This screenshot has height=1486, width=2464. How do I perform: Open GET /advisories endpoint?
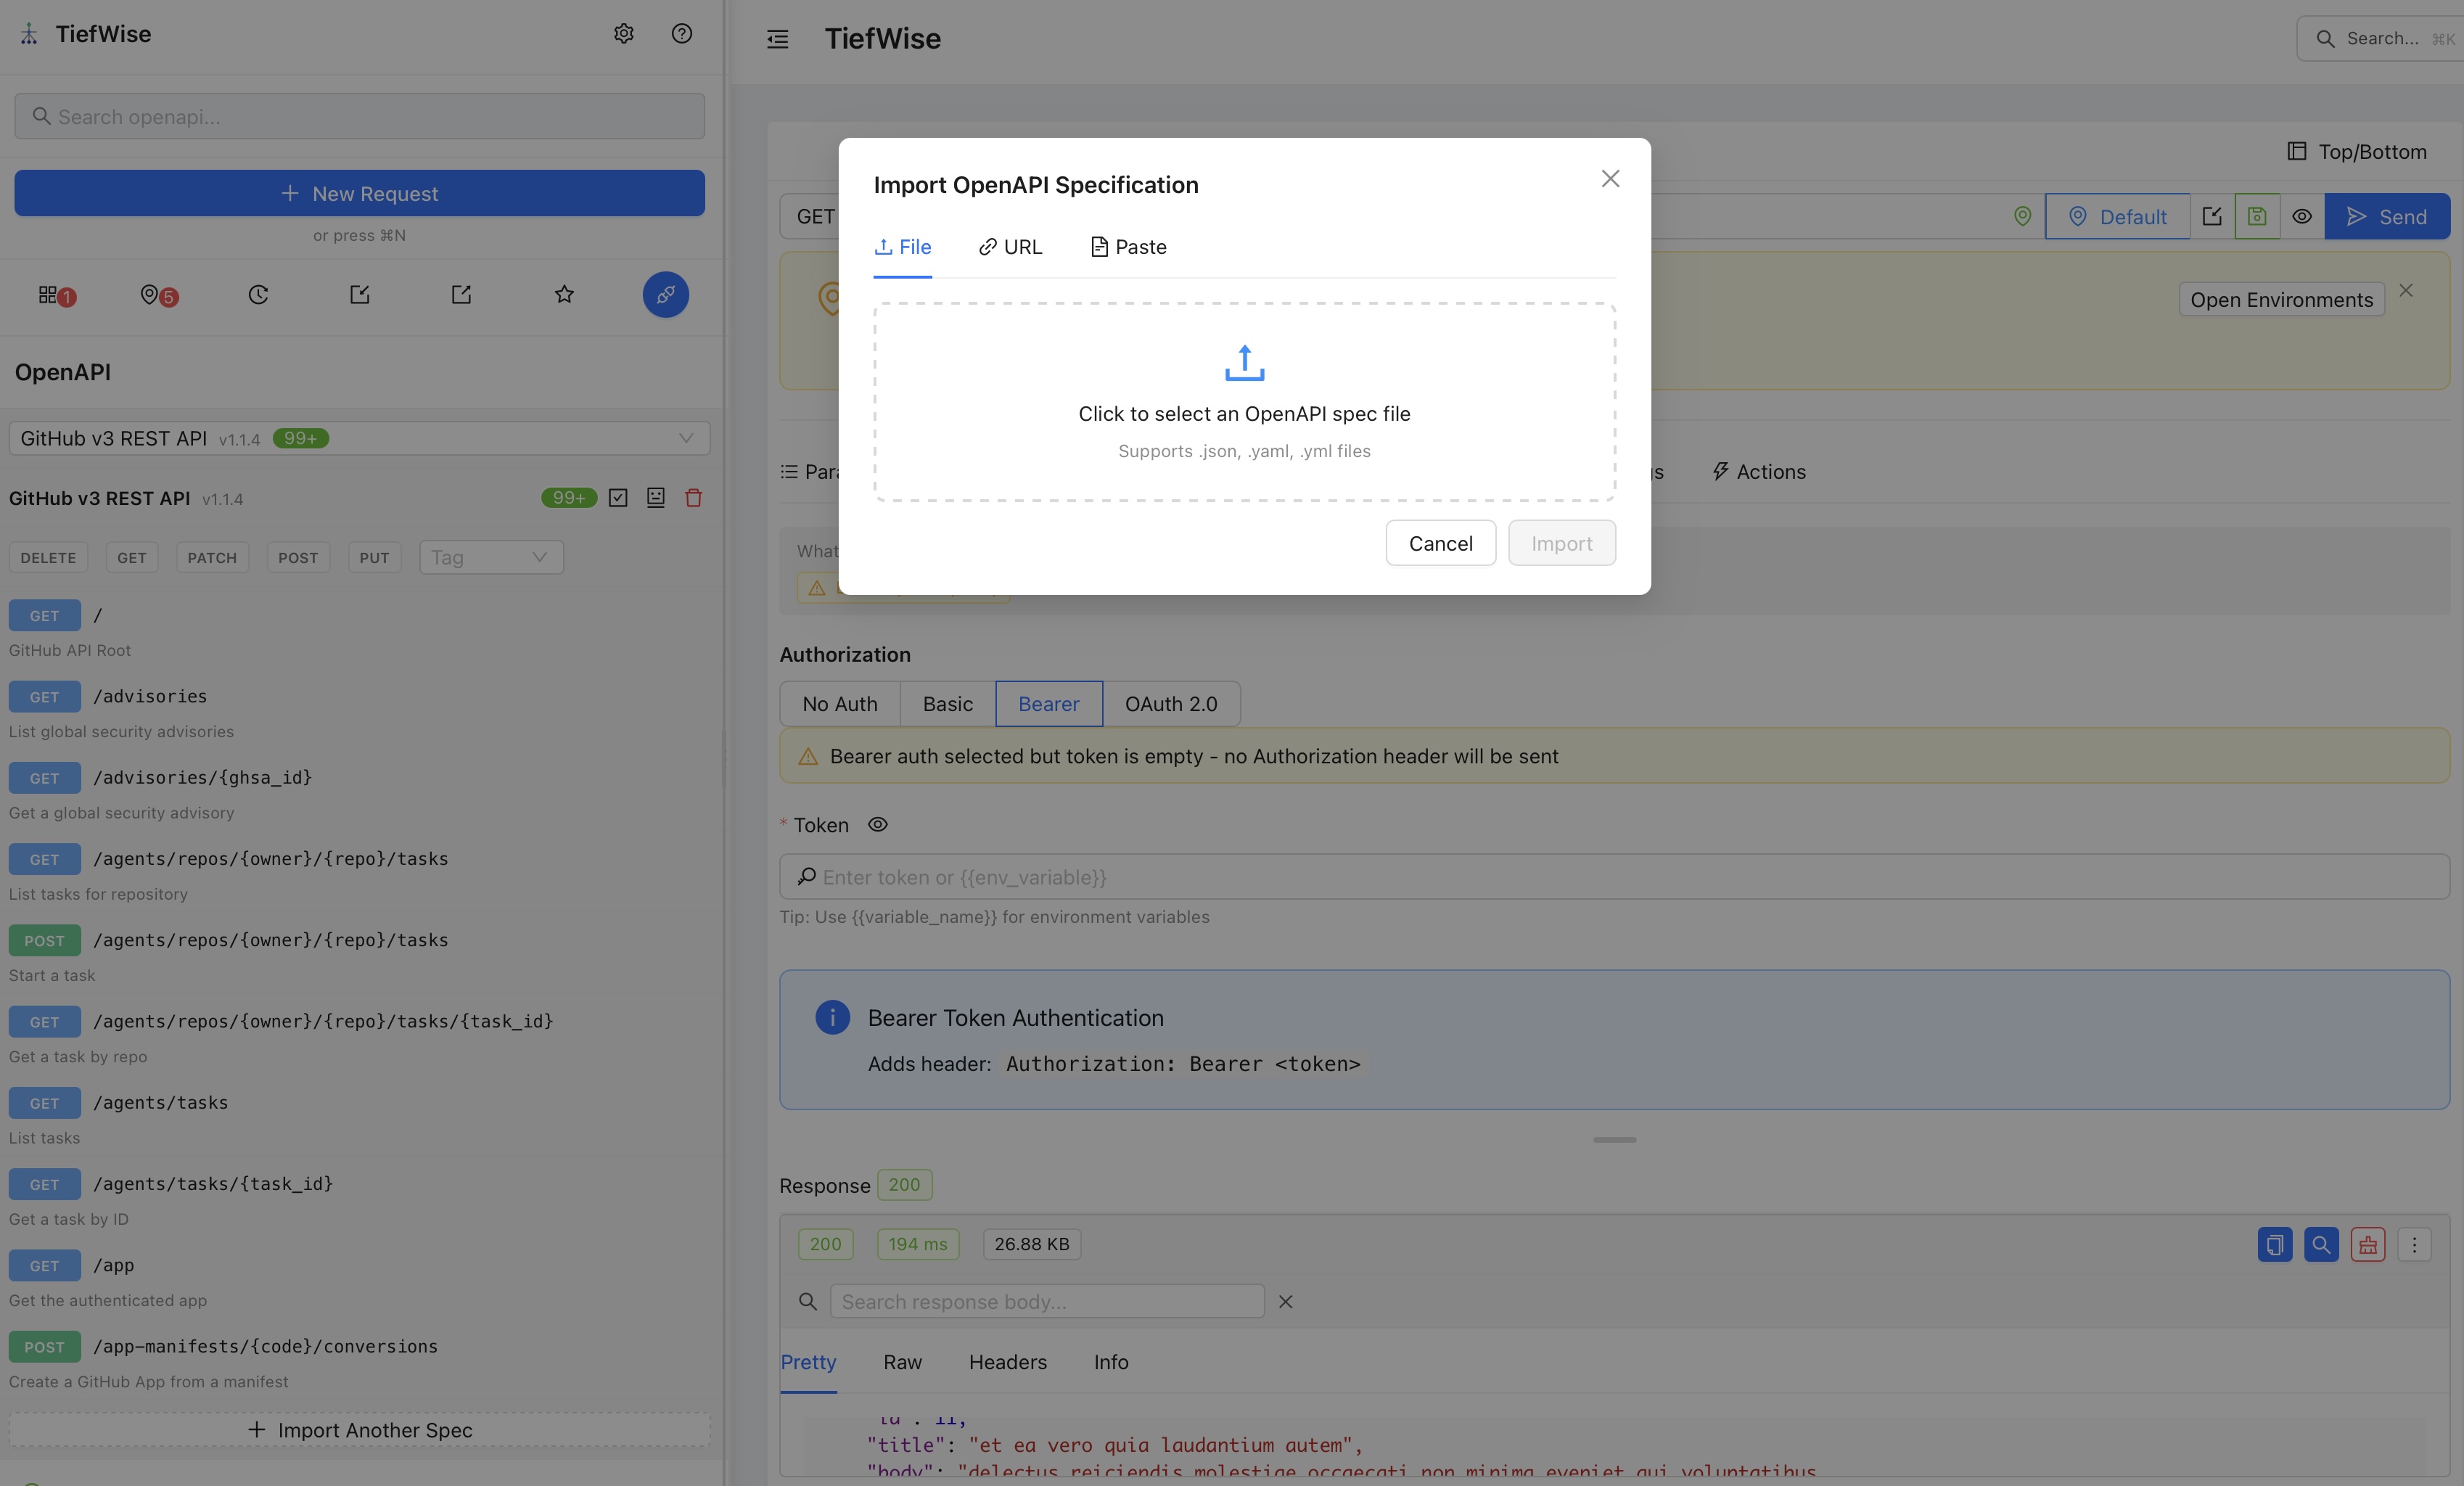coord(359,711)
